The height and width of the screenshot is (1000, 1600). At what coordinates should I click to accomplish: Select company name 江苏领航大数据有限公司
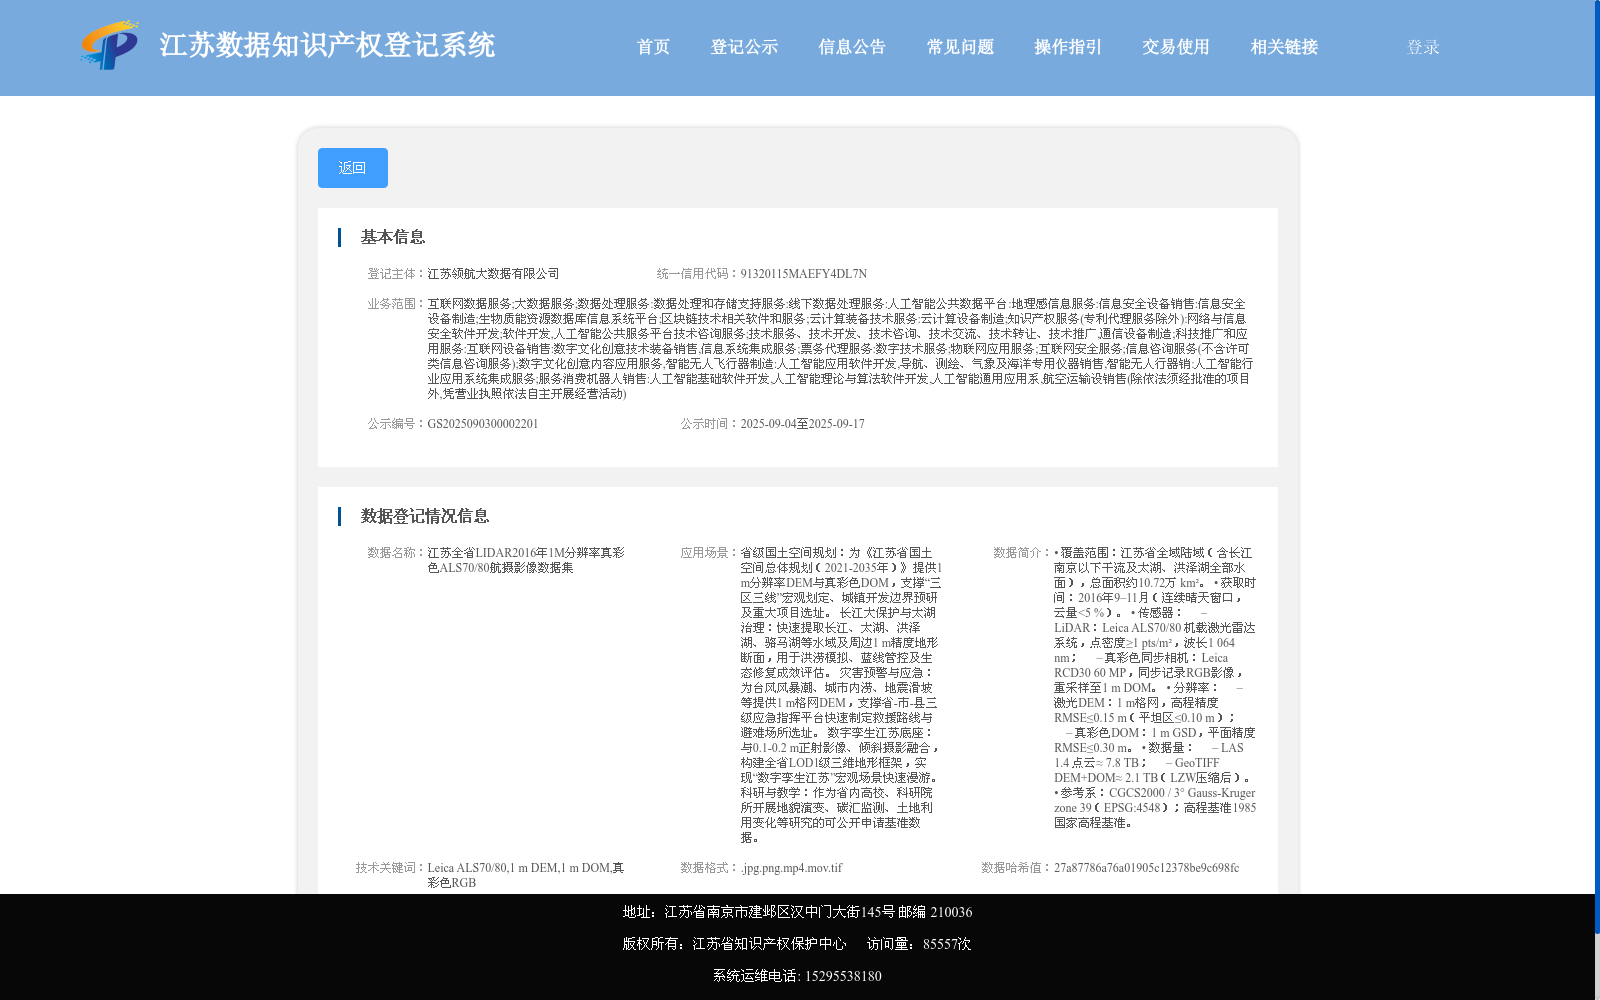tap(493, 274)
